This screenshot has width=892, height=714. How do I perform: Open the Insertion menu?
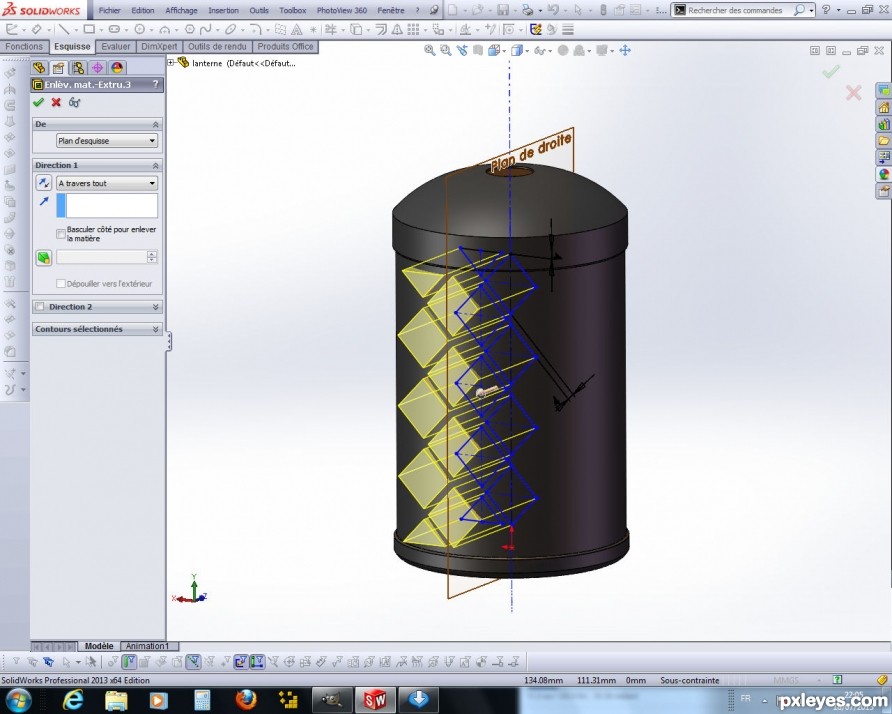tap(224, 10)
